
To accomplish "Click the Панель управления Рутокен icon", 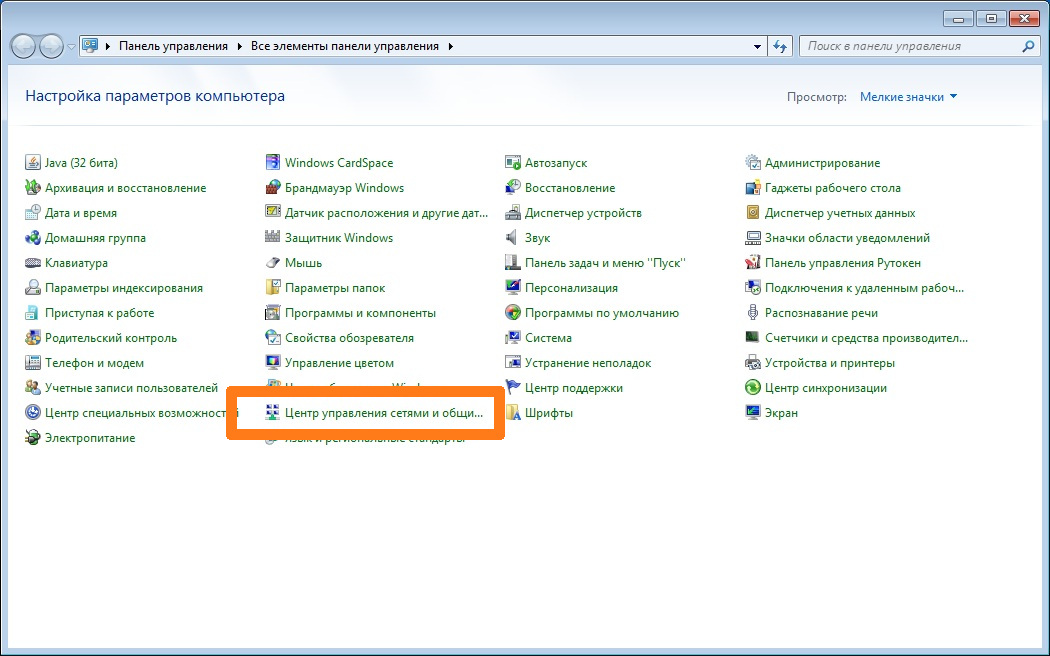I will pos(753,263).
